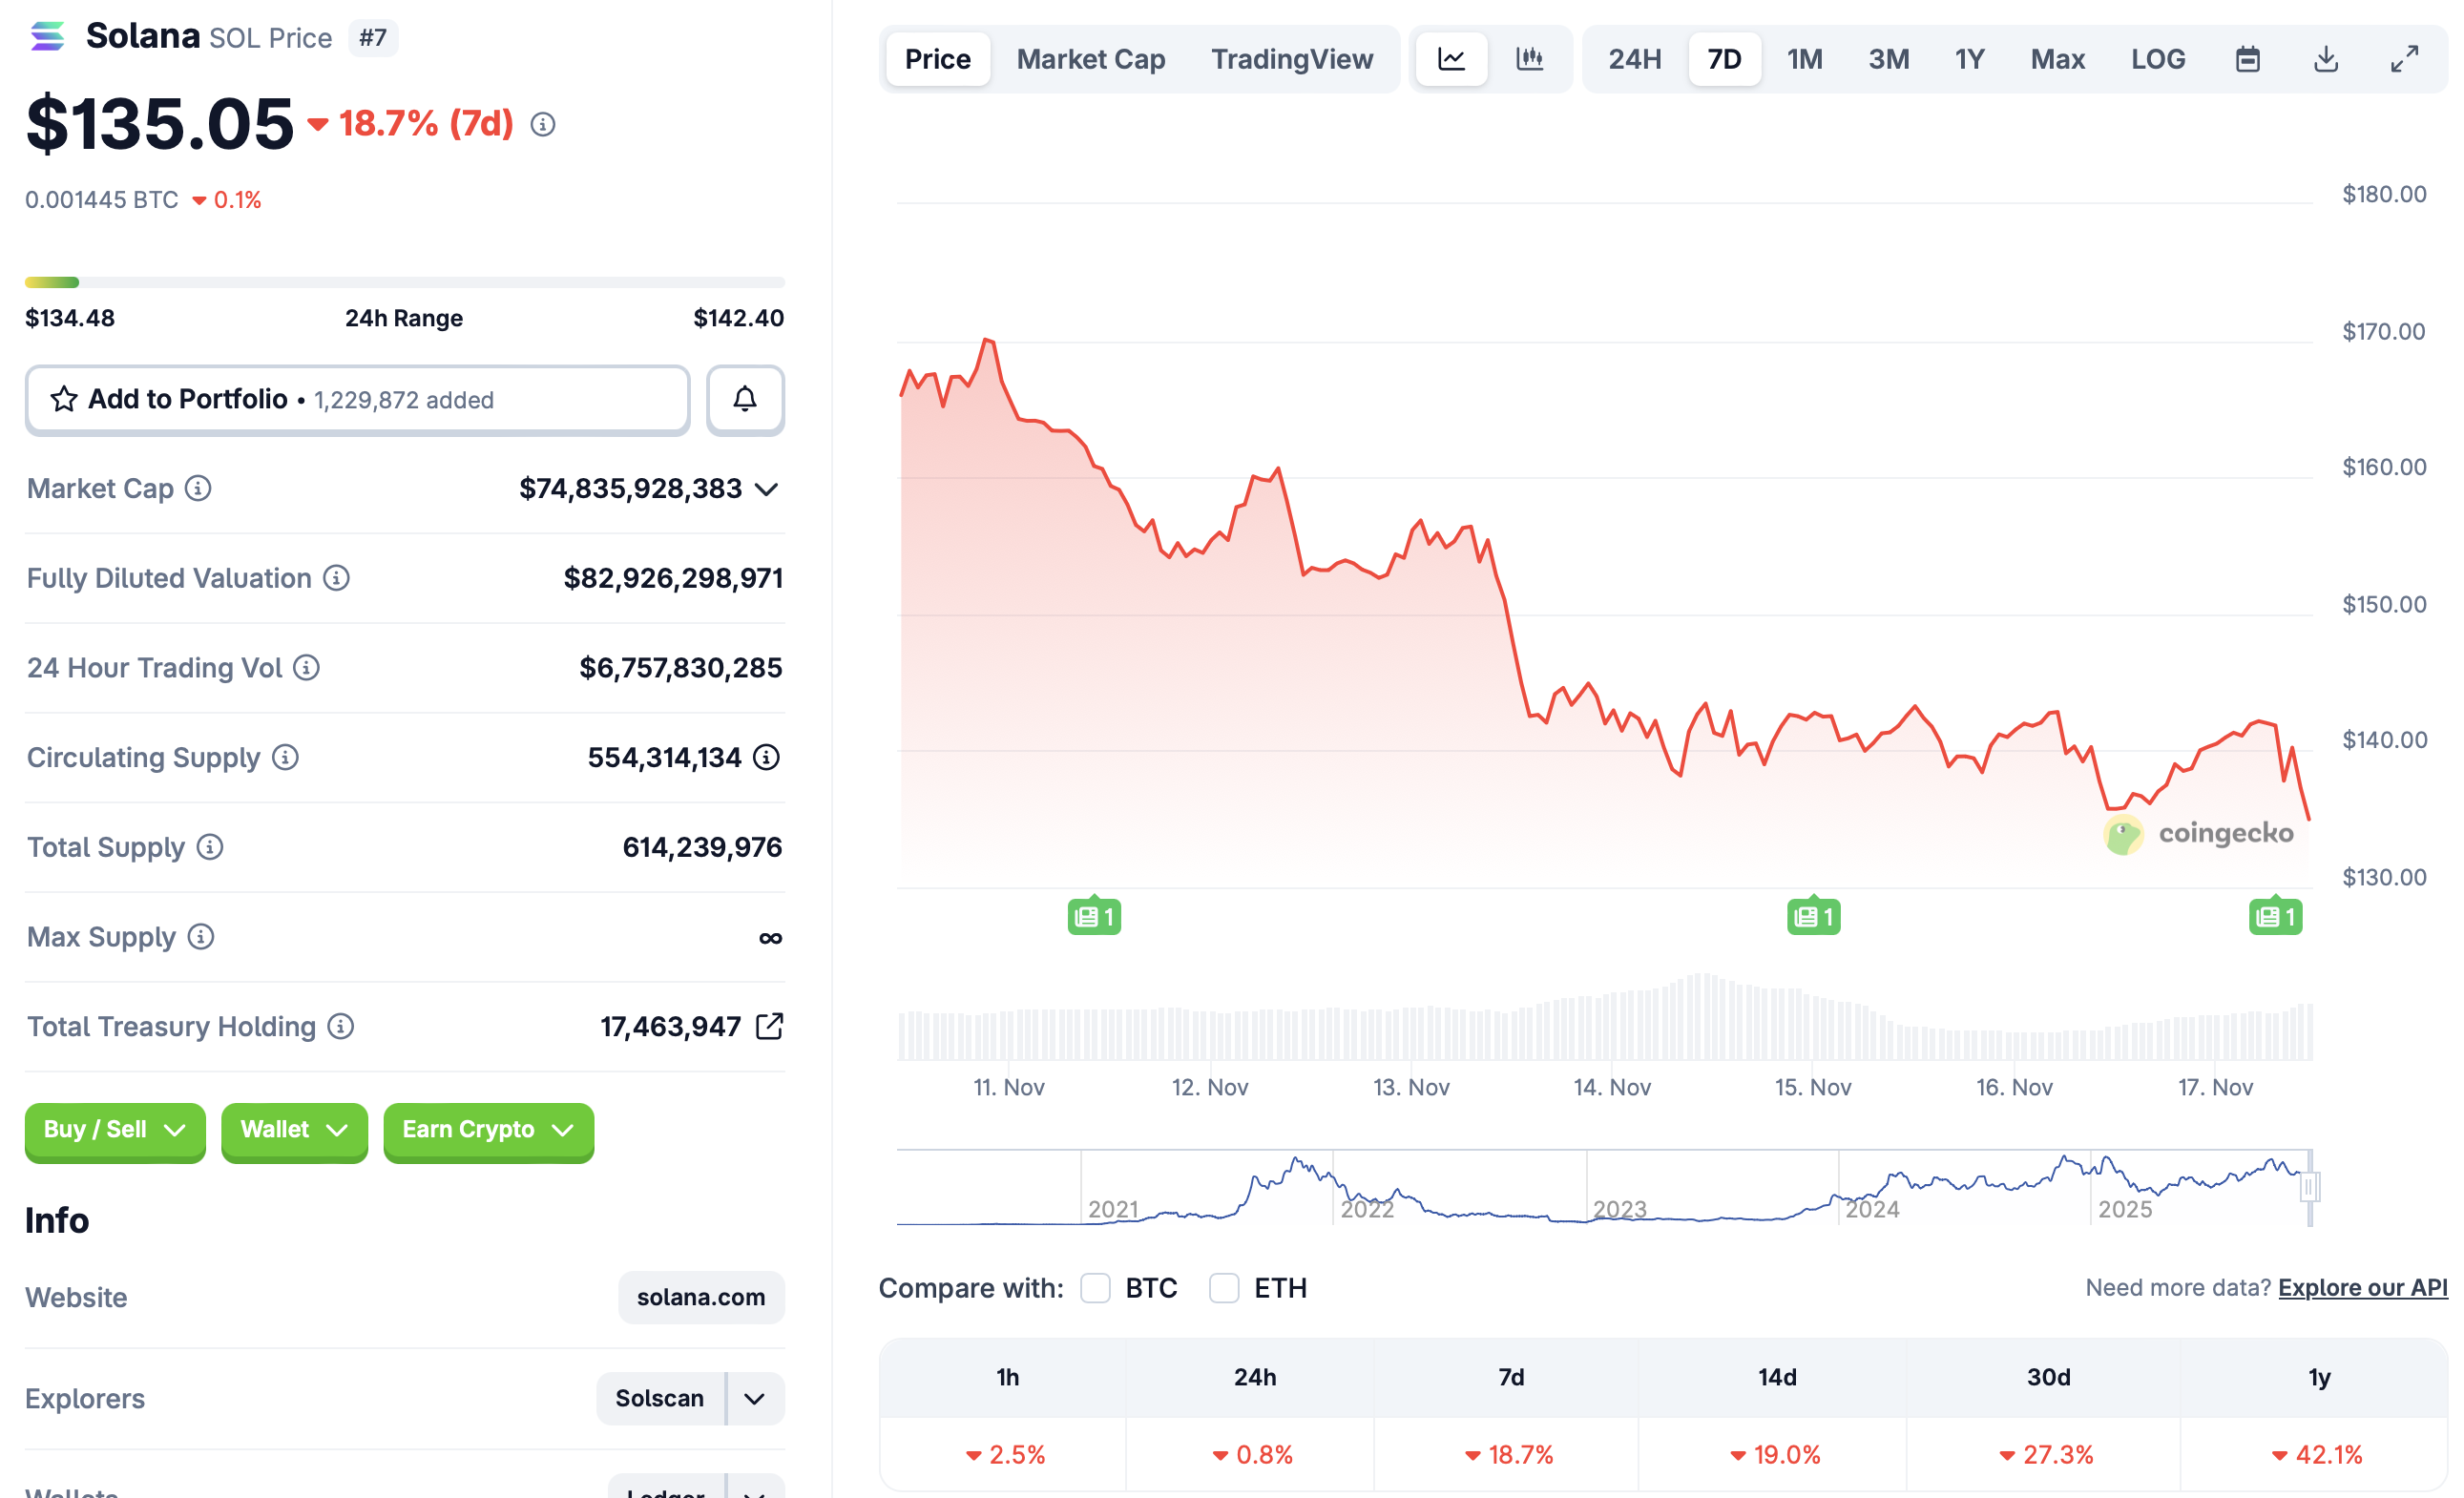Enable the BTC comparison checkbox
This screenshot has width=2464, height=1498.
1095,1288
